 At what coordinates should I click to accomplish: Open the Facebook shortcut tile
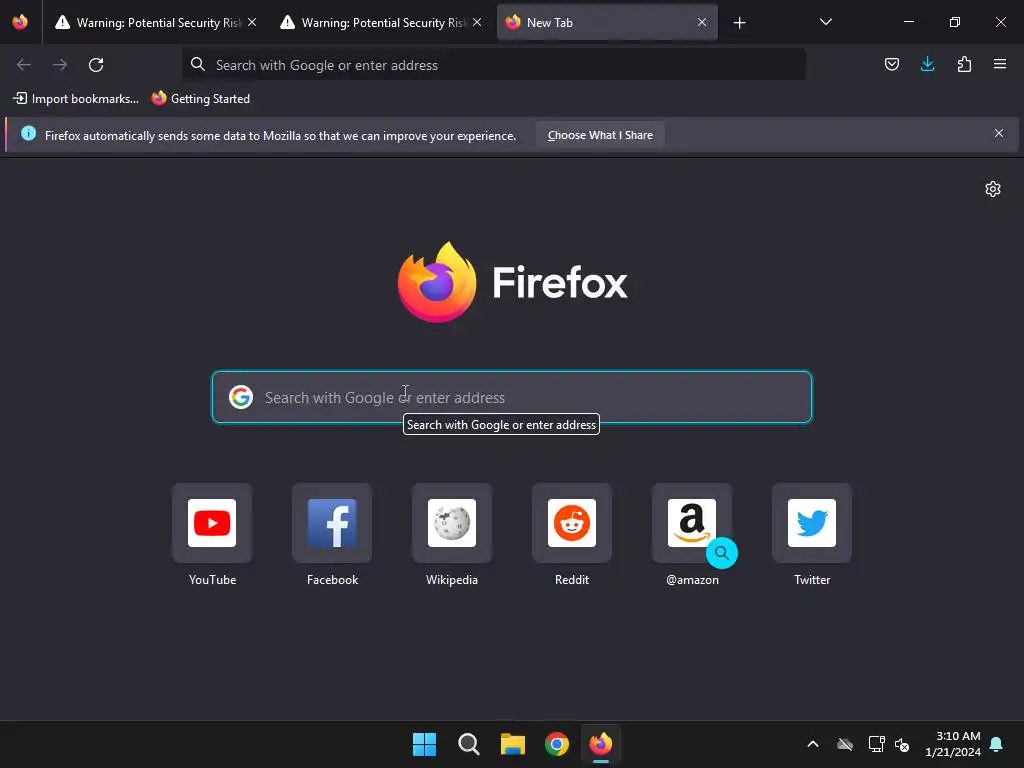332,523
